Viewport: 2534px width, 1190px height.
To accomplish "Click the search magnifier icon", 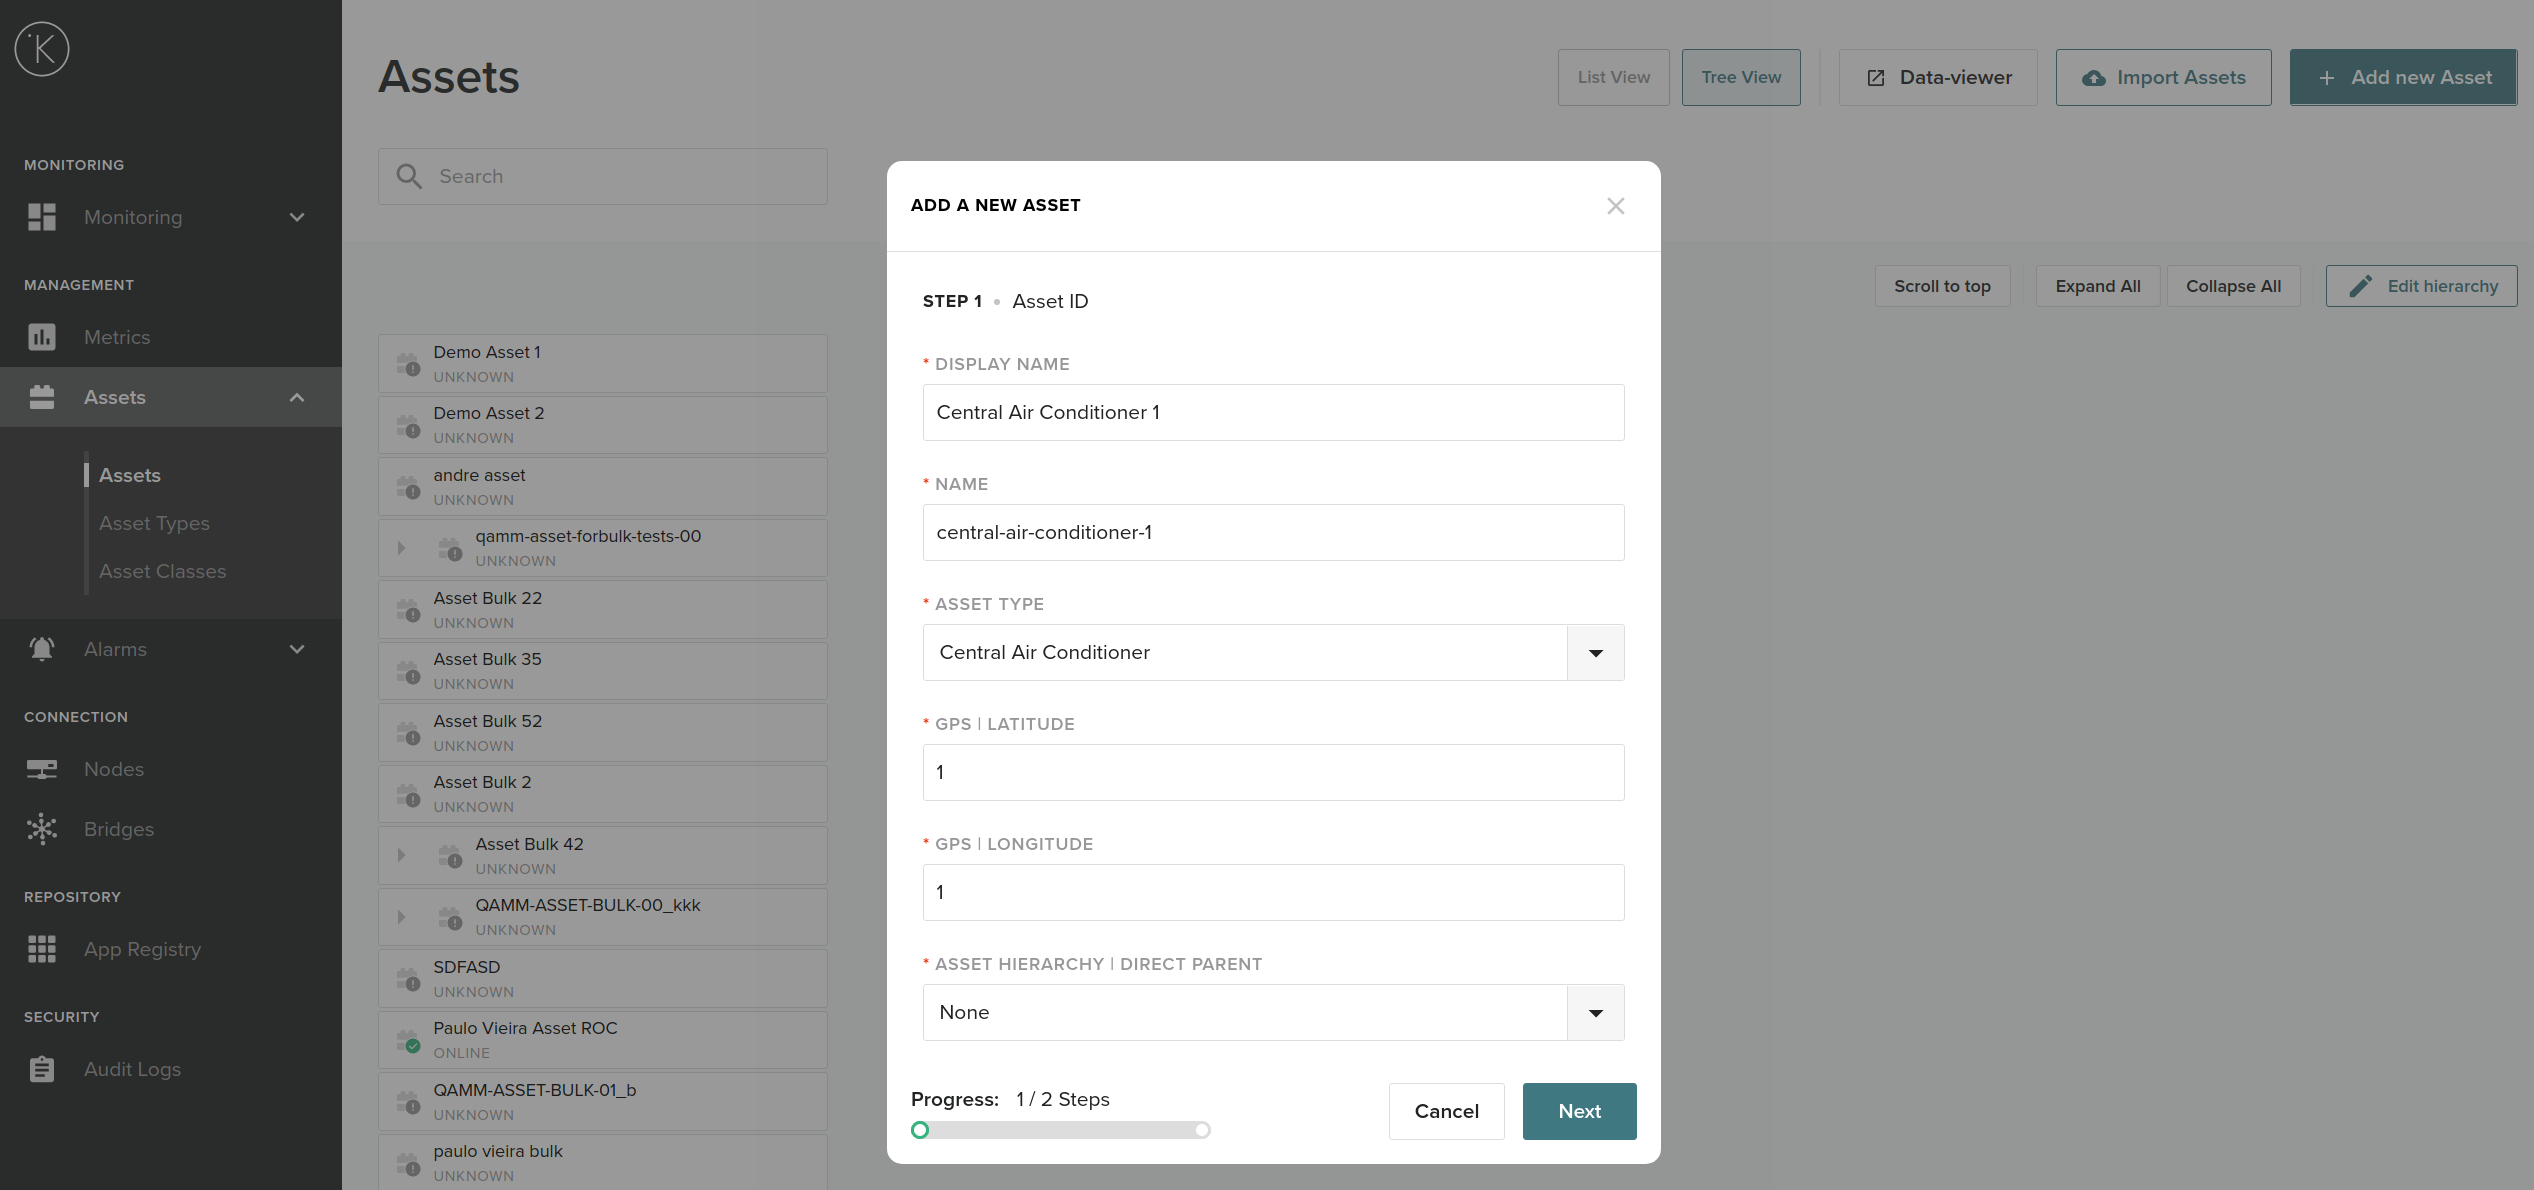I will (408, 176).
